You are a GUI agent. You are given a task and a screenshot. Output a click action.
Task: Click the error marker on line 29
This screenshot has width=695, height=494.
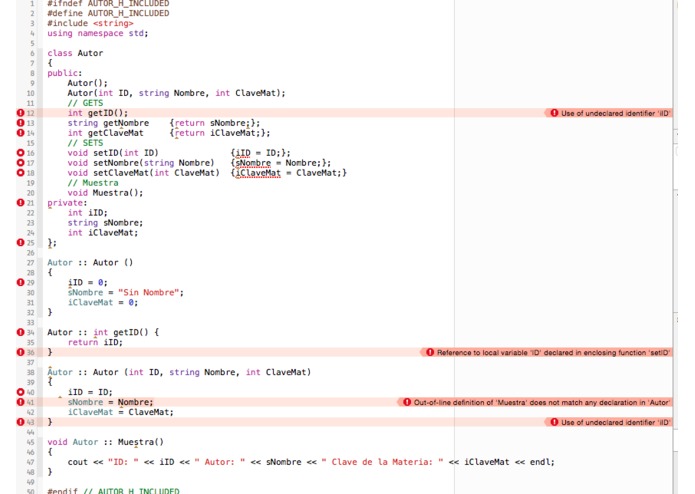click(20, 282)
